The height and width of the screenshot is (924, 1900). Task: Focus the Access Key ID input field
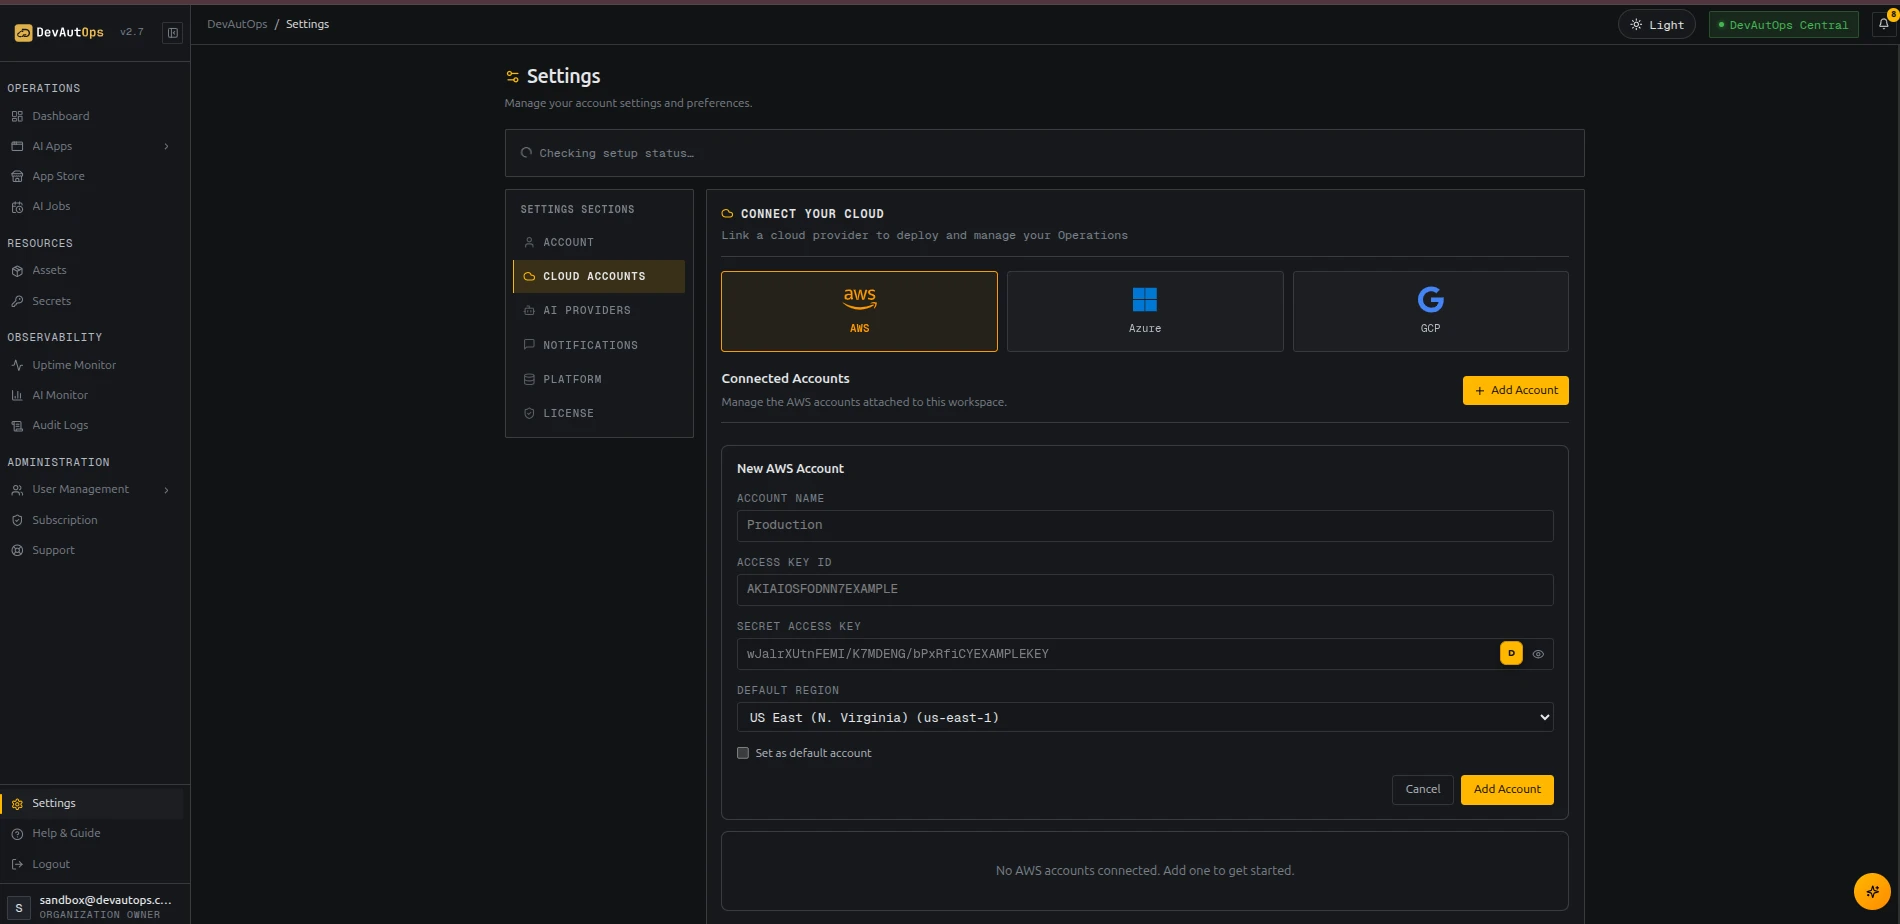pos(1145,590)
